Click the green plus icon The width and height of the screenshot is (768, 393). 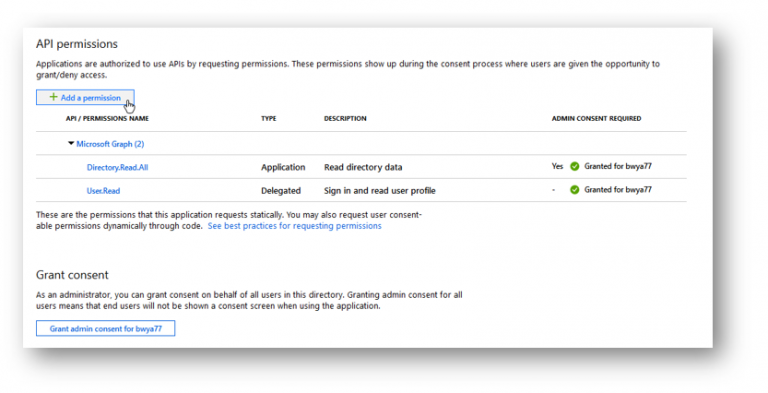pos(53,97)
